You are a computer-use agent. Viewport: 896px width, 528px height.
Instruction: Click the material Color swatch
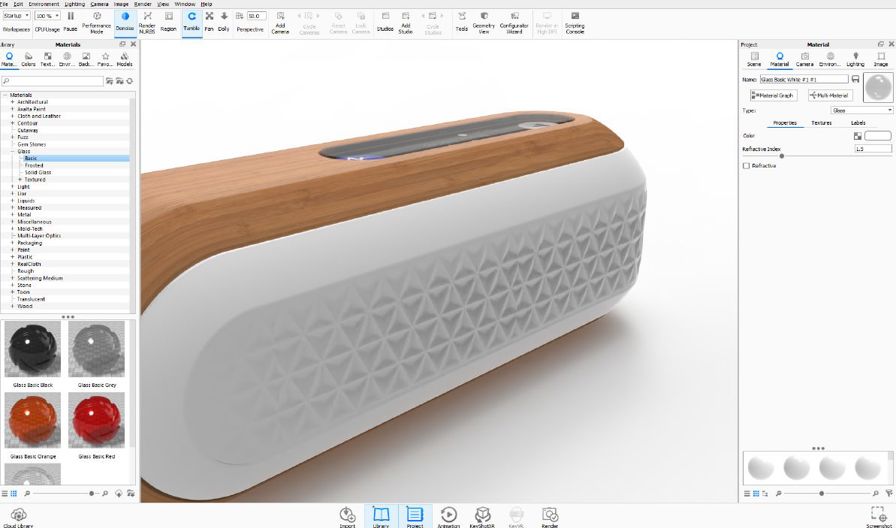pos(877,135)
